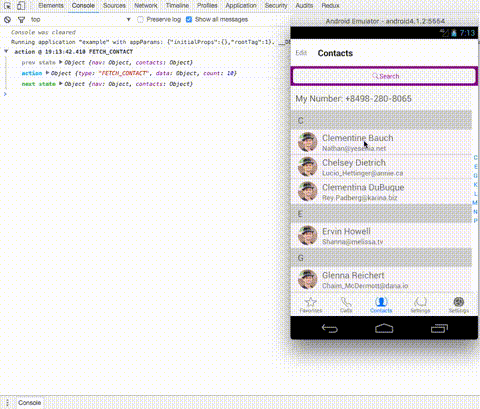Switch to the Security tab

(x=276, y=6)
